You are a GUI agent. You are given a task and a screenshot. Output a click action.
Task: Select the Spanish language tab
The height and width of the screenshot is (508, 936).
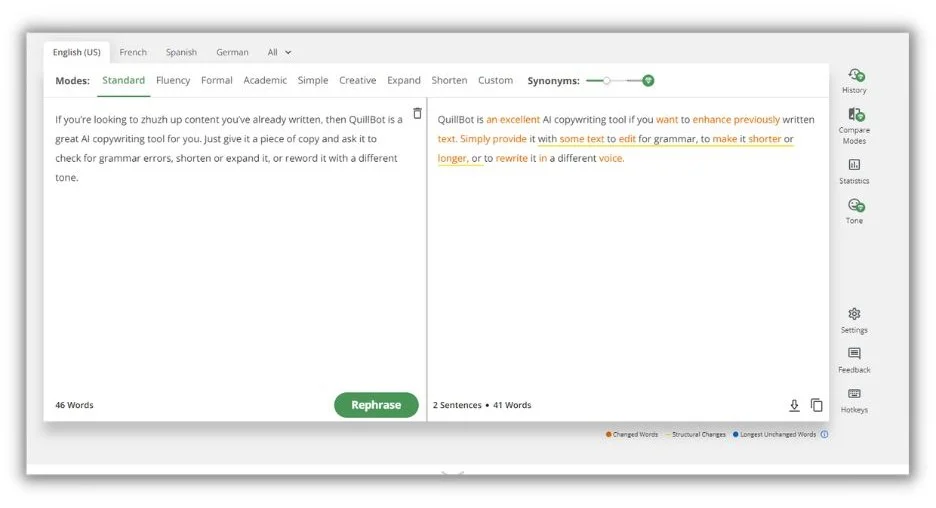[181, 52]
